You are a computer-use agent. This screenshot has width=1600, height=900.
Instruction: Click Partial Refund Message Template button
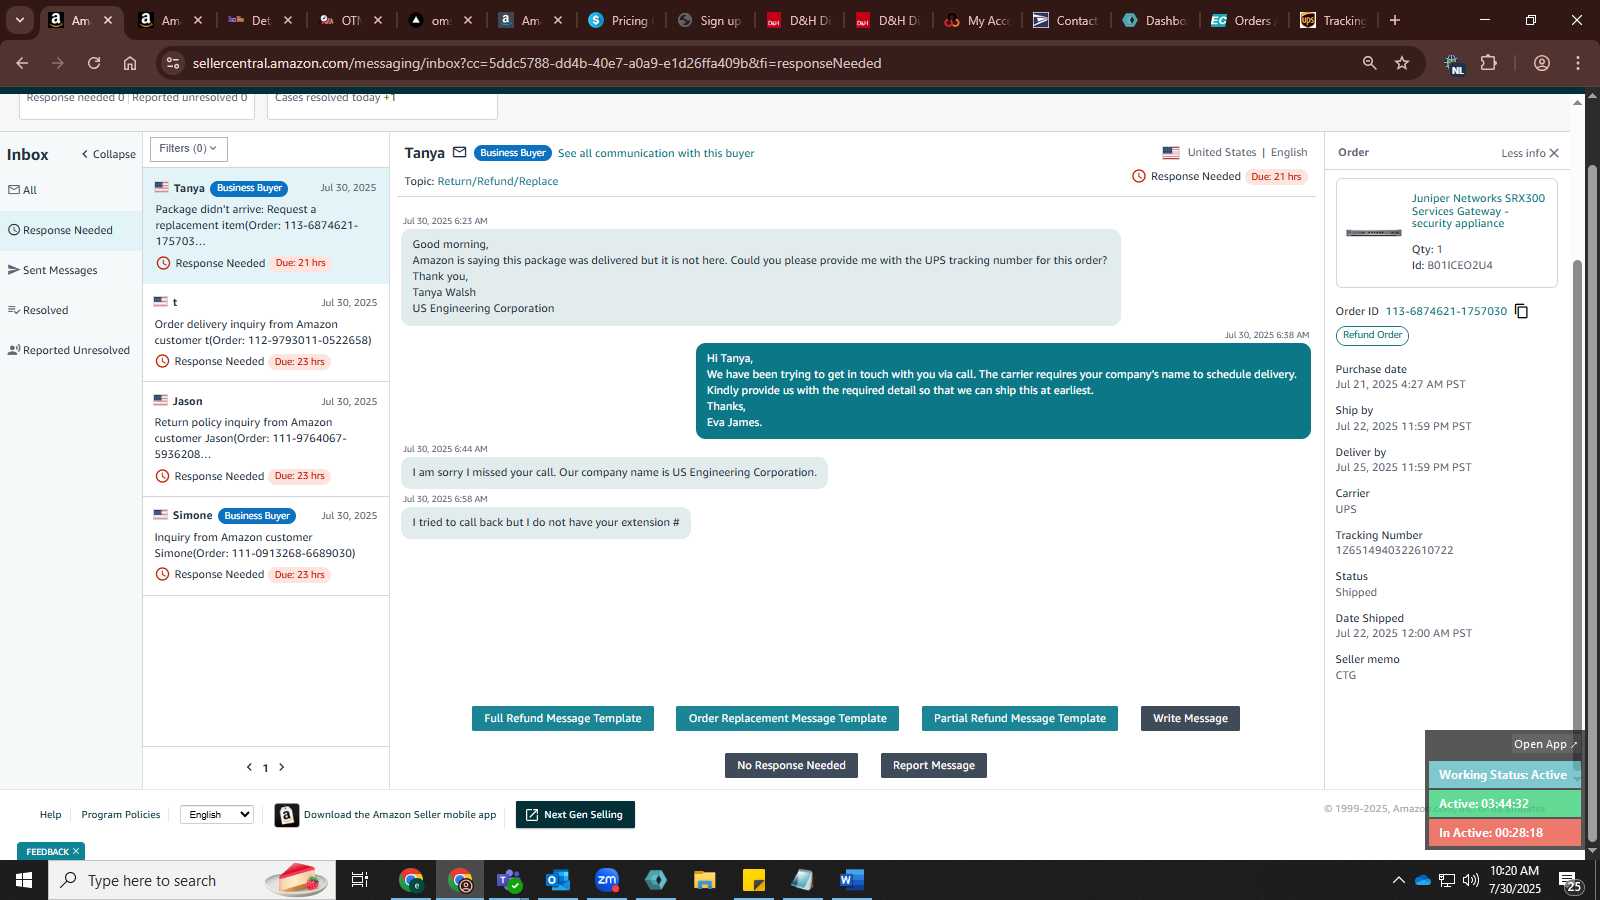[x=1020, y=719]
